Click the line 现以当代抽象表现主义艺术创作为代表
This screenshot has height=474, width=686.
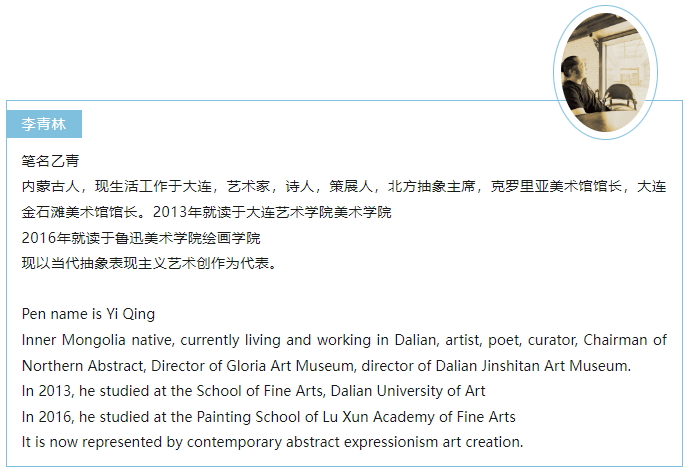click(x=149, y=263)
